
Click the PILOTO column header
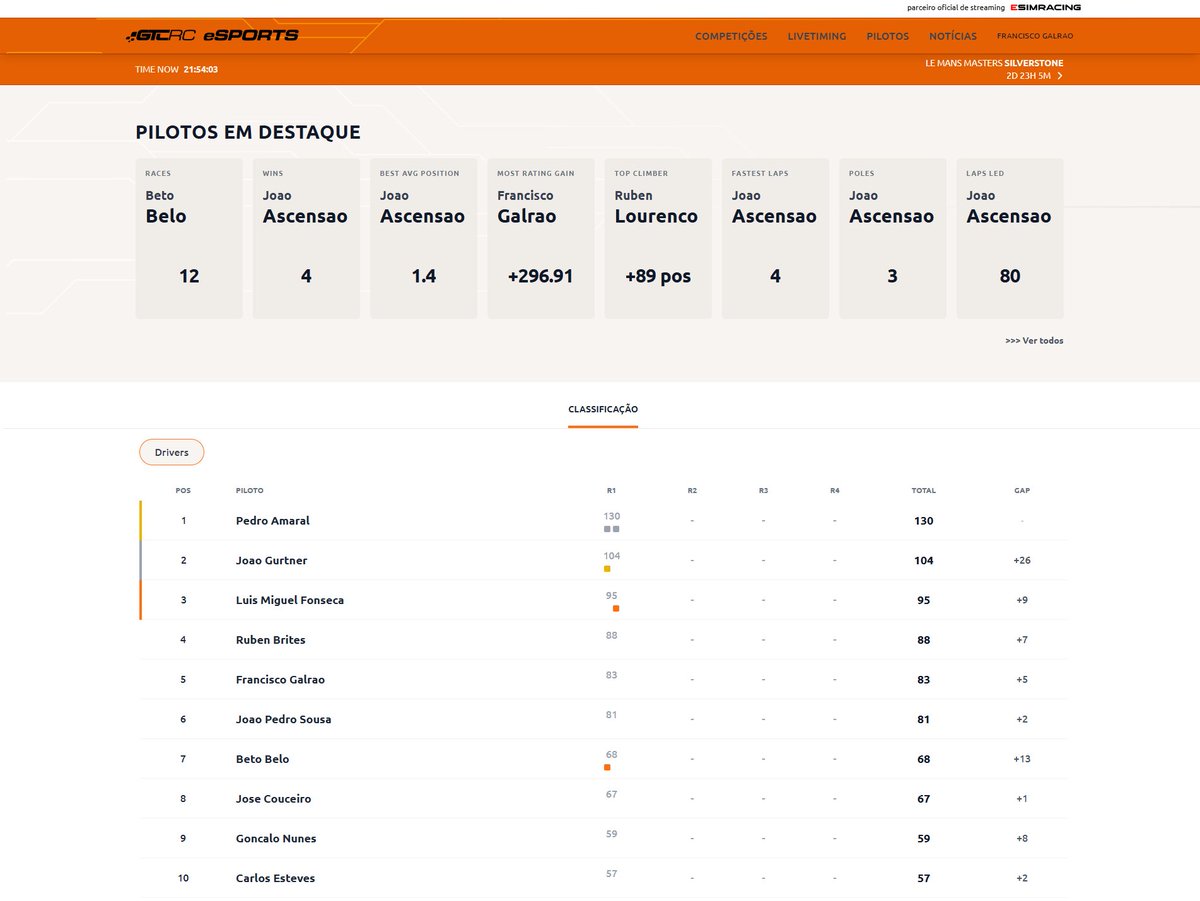tap(250, 491)
